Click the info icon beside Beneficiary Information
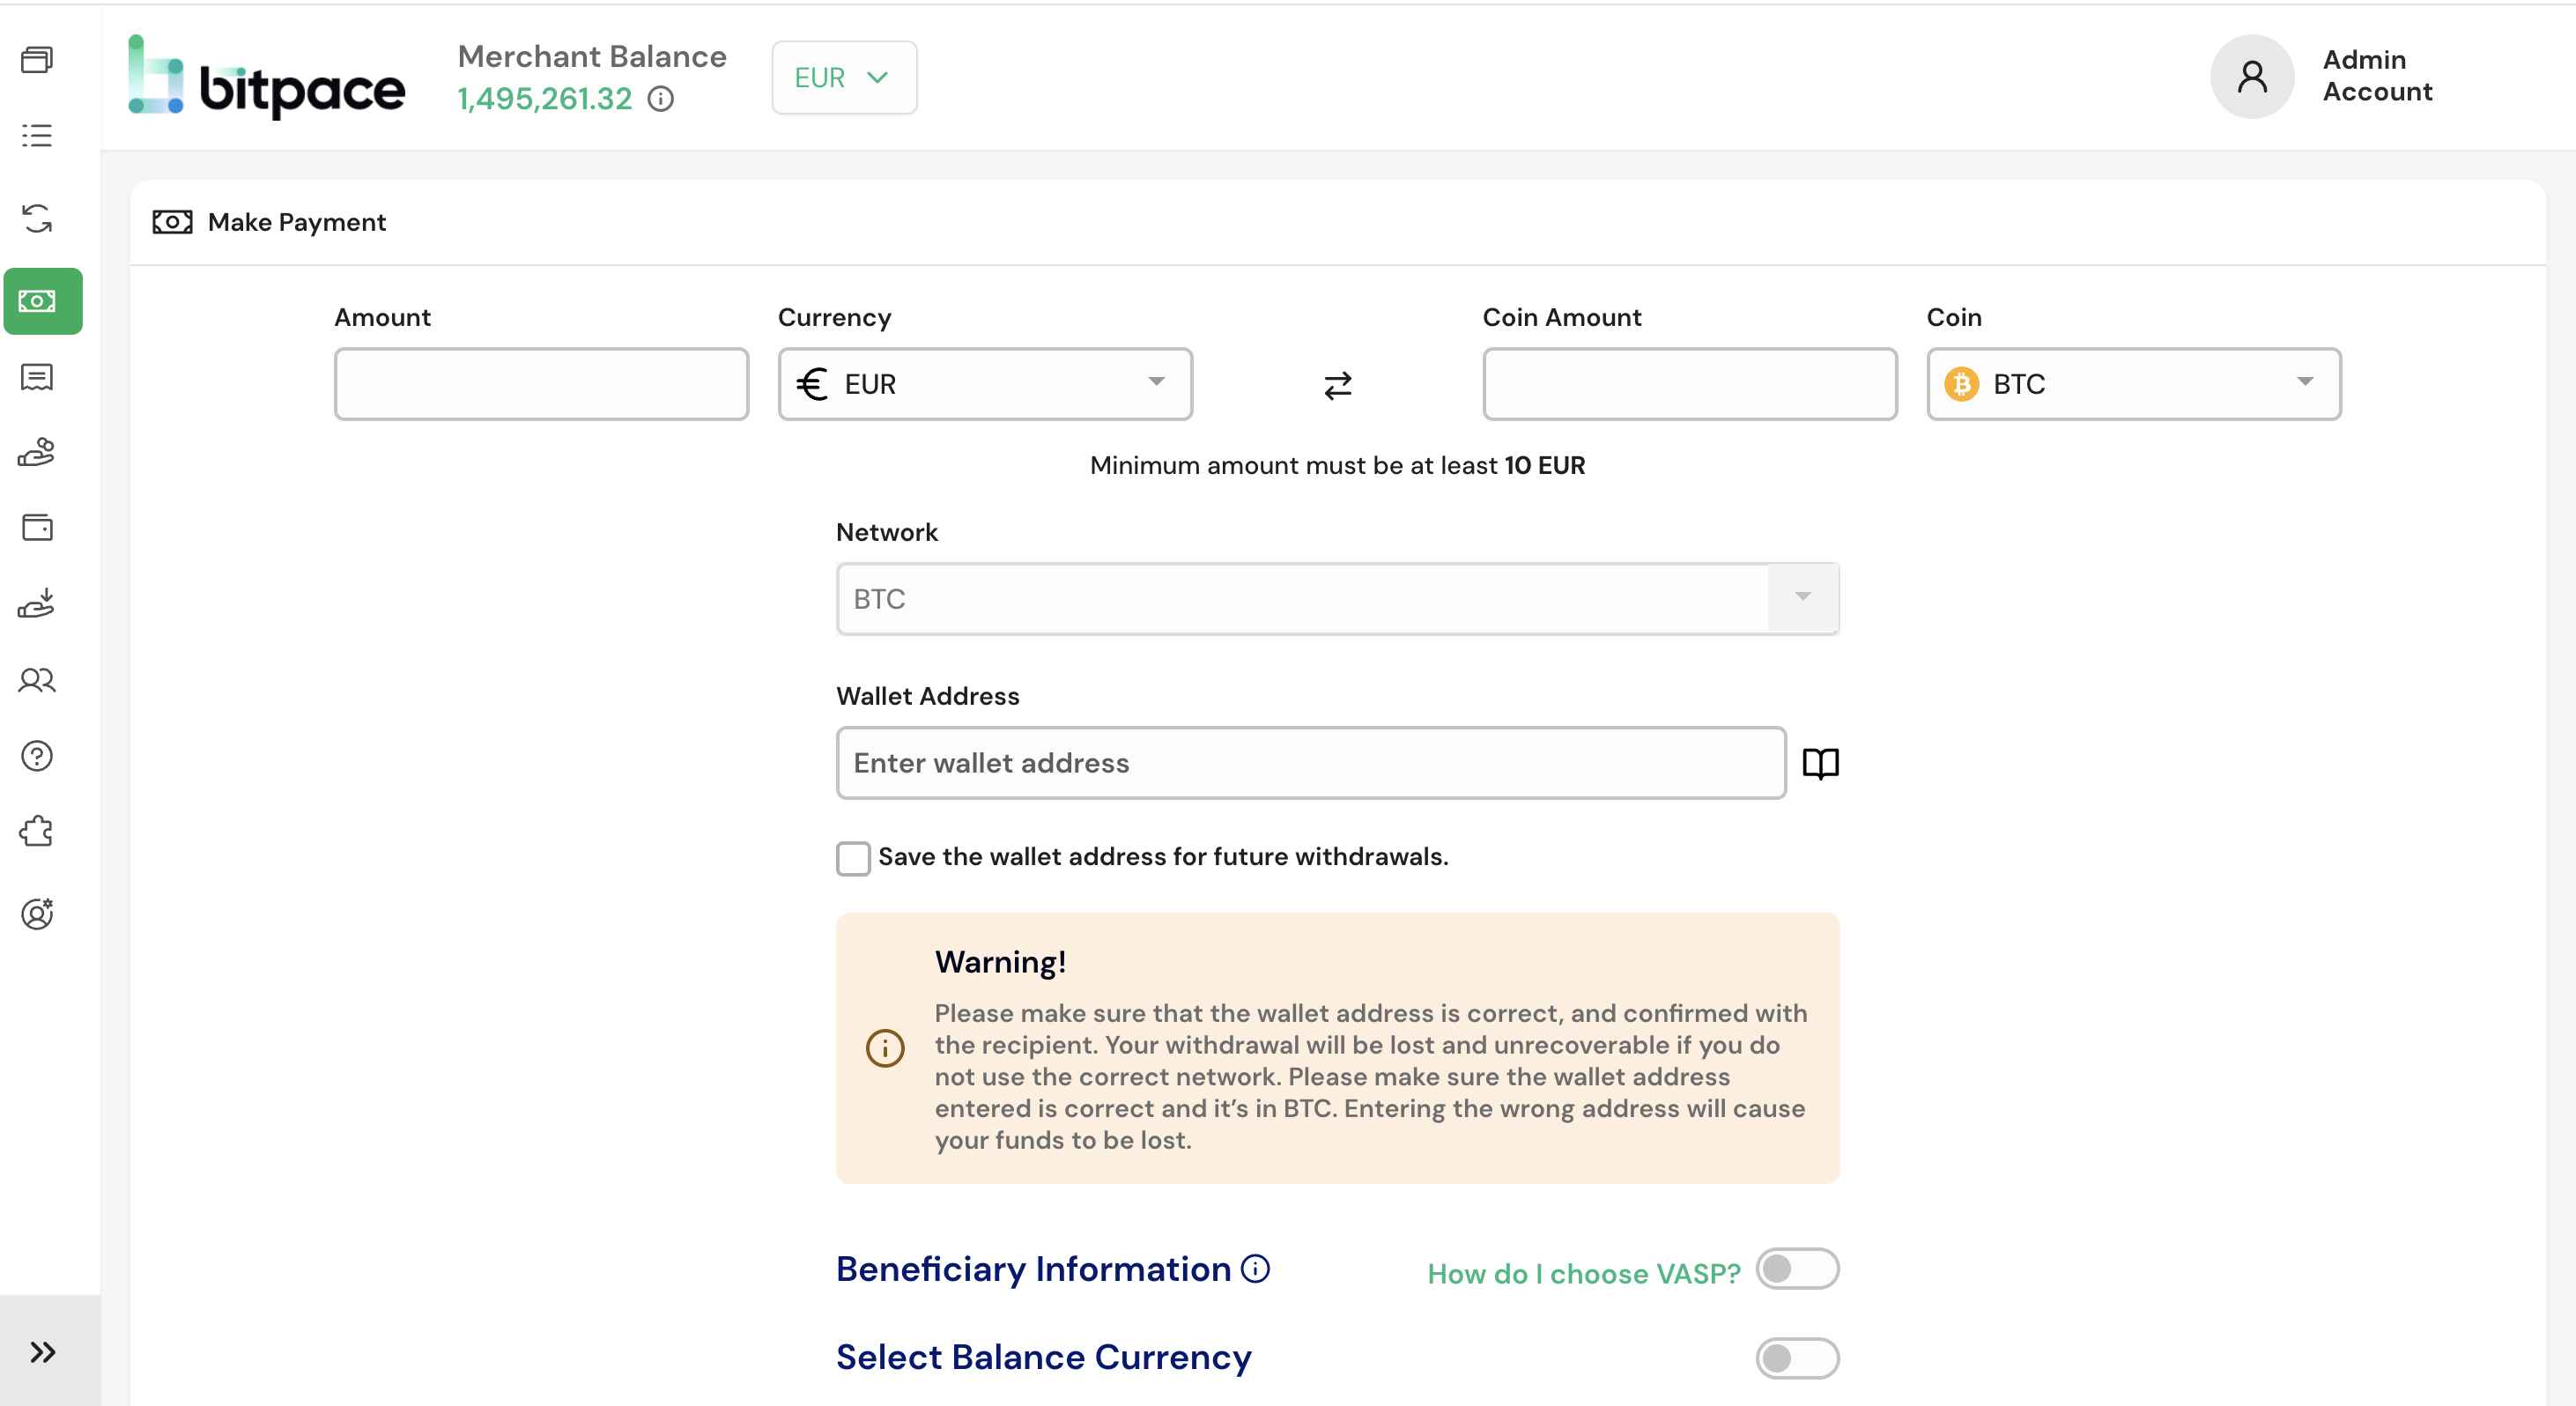The width and height of the screenshot is (2576, 1406). 1255,1269
